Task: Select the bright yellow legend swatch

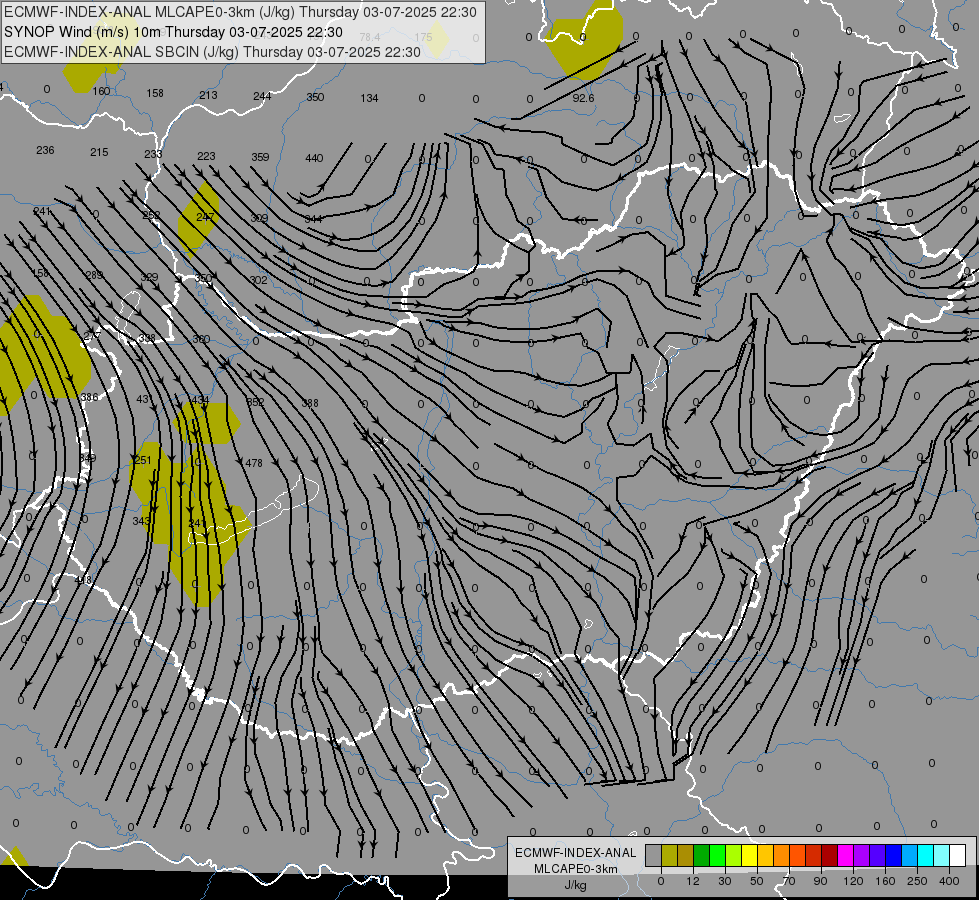Action: coord(749,855)
